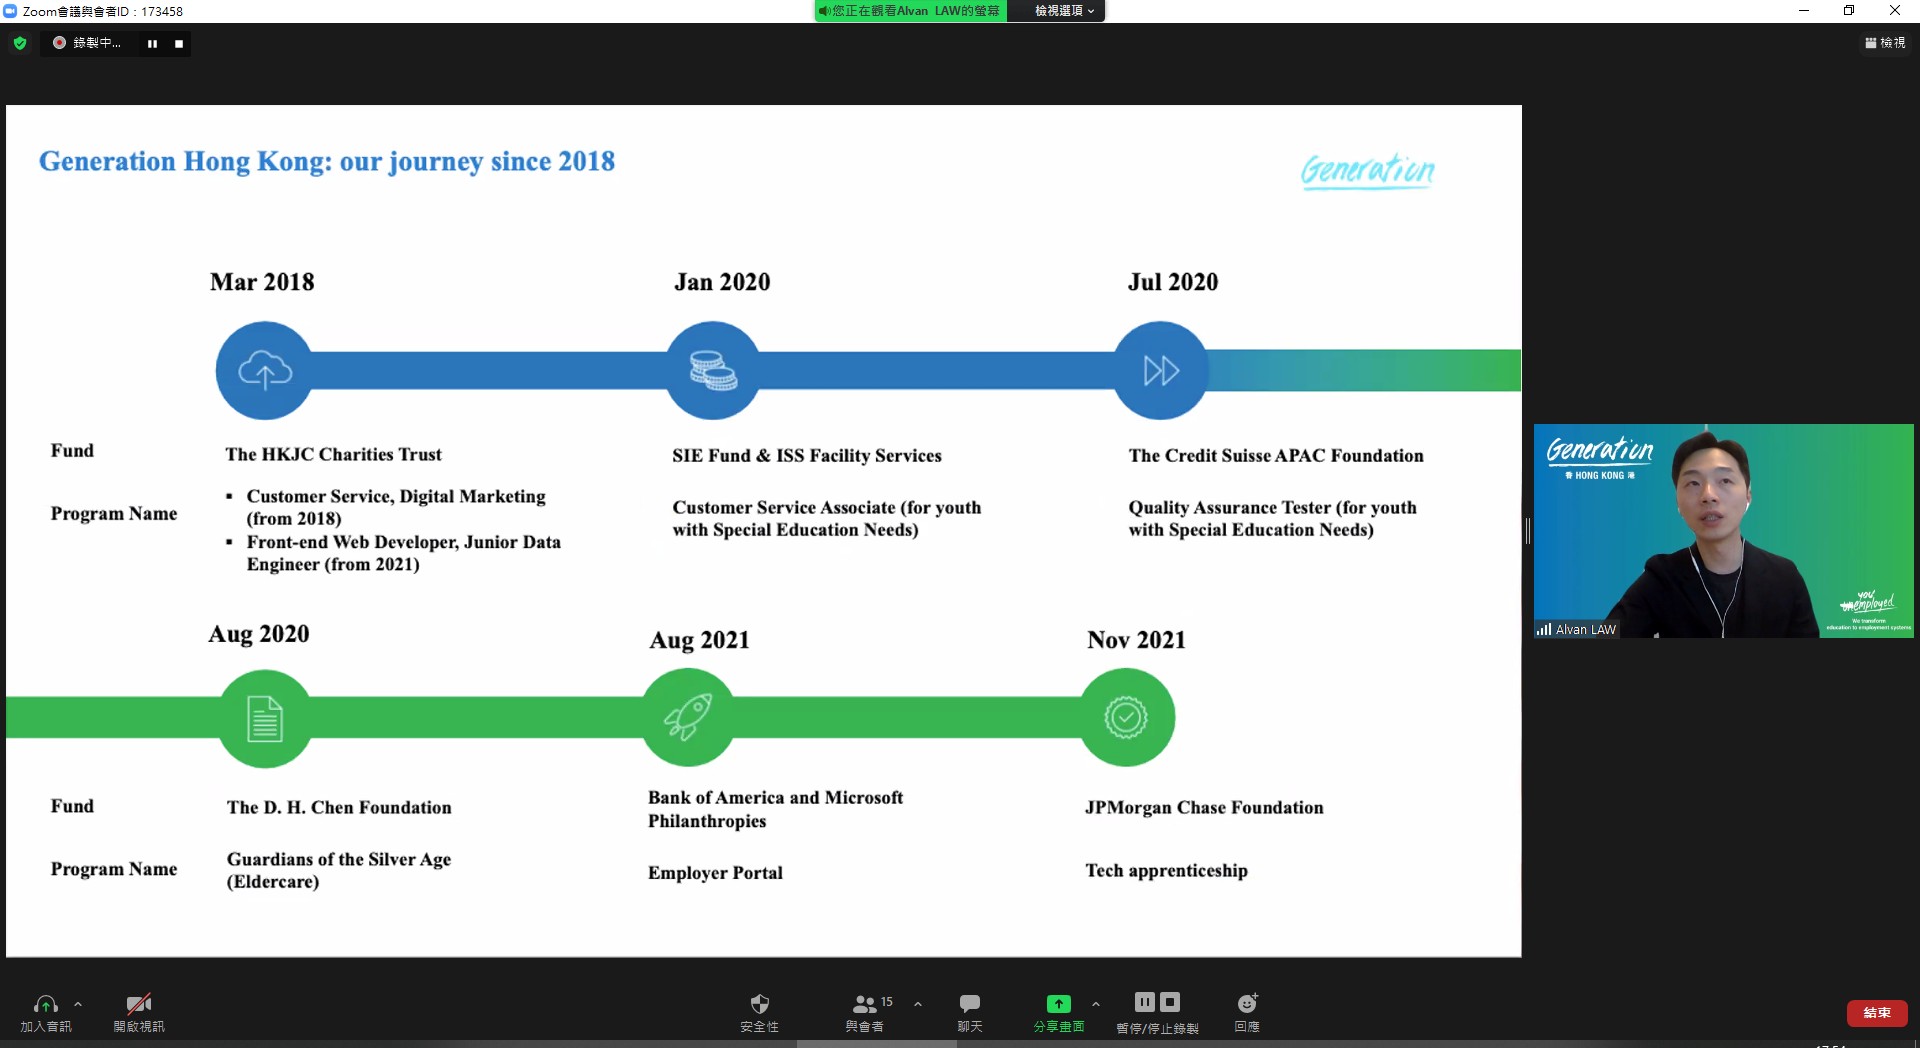Click the 'Nov 2021' date heading

pyautogui.click(x=1136, y=640)
